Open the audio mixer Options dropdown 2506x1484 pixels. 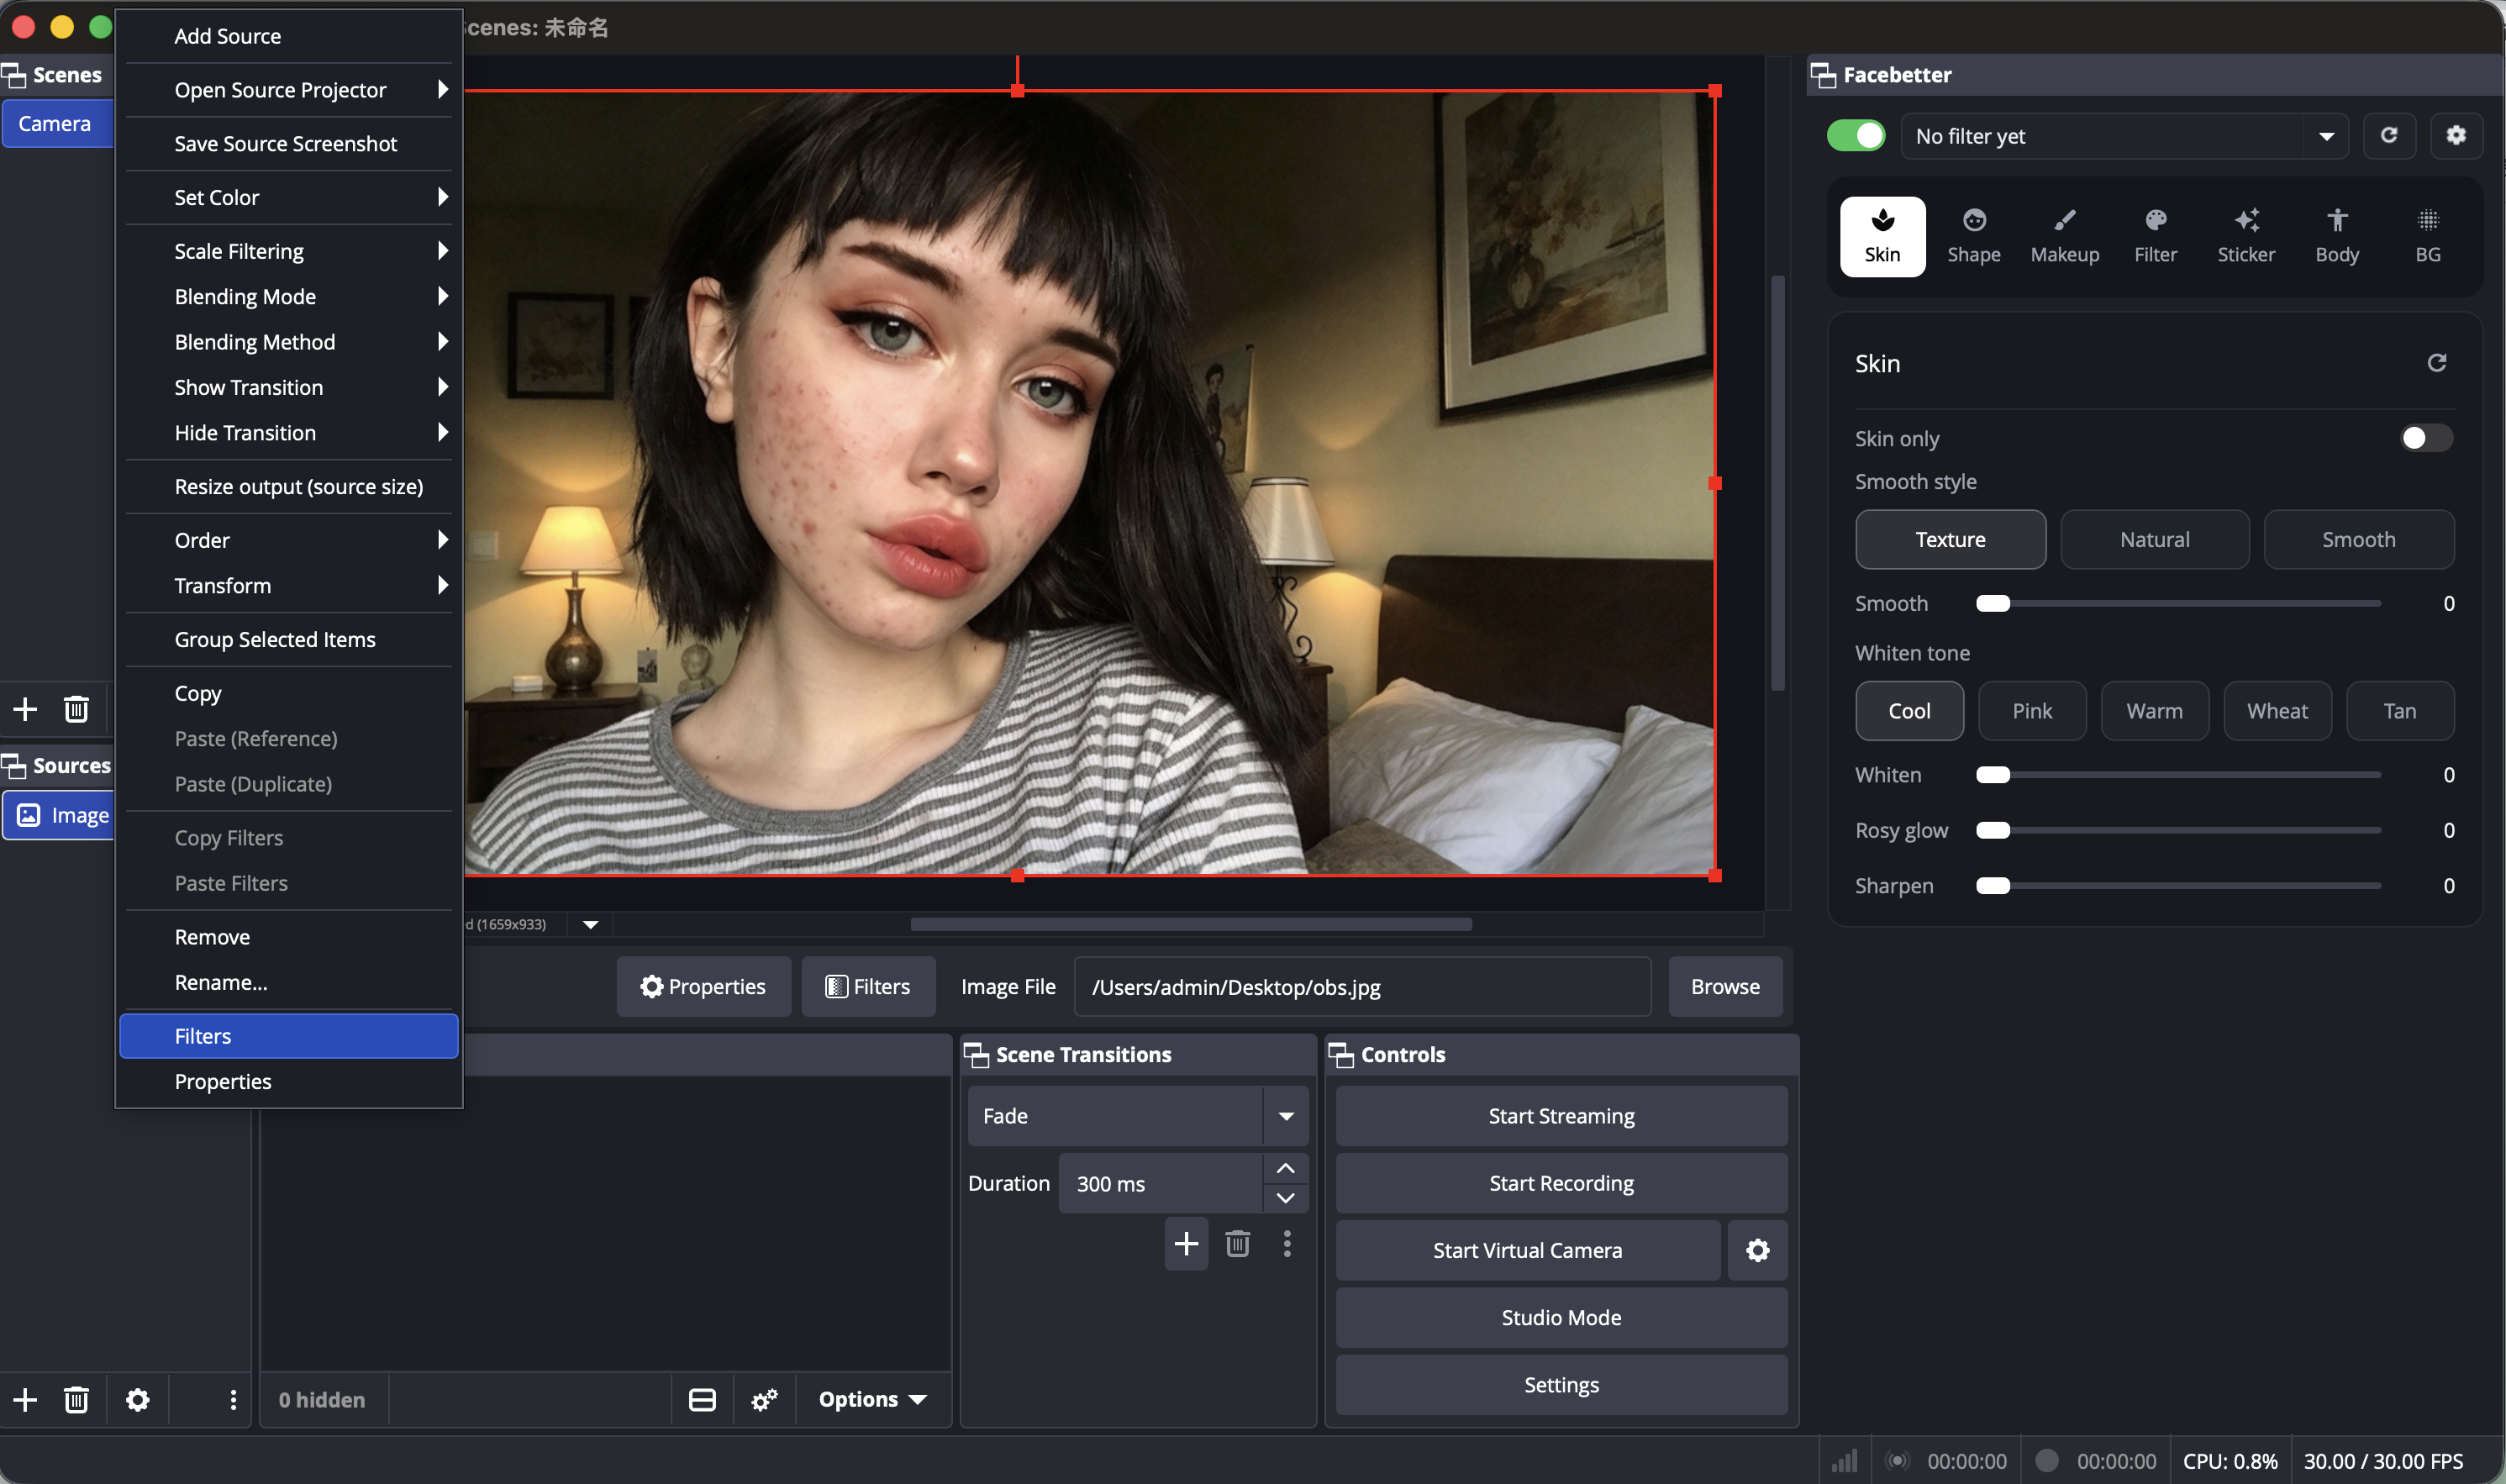click(872, 1399)
